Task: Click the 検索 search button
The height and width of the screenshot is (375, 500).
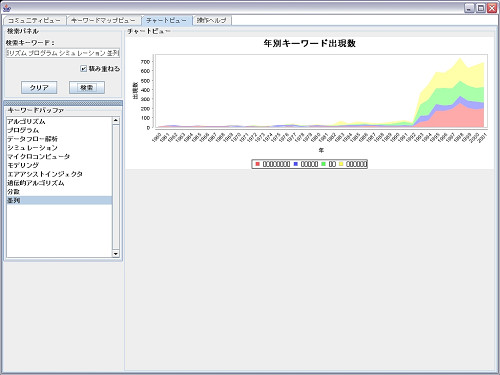Action: click(87, 88)
